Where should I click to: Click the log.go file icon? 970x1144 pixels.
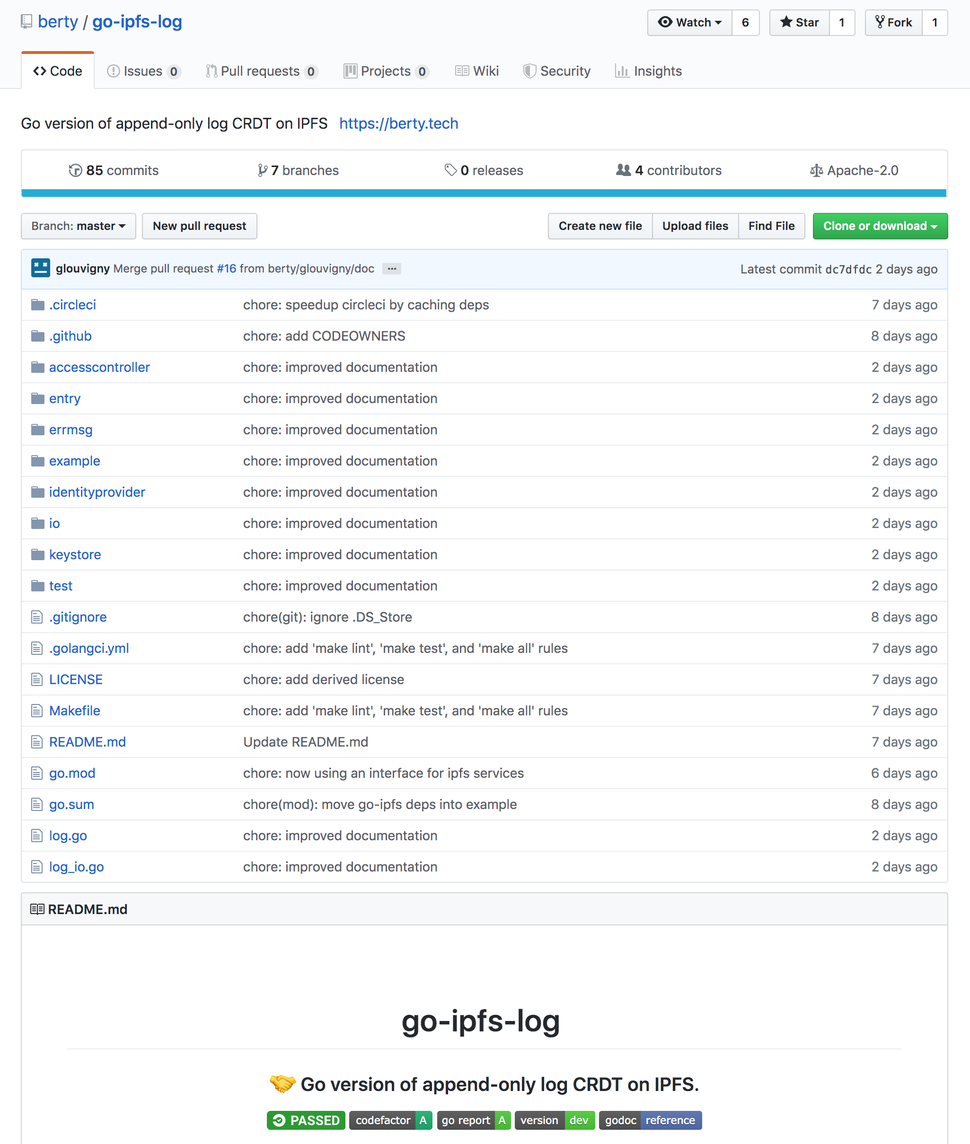click(37, 835)
